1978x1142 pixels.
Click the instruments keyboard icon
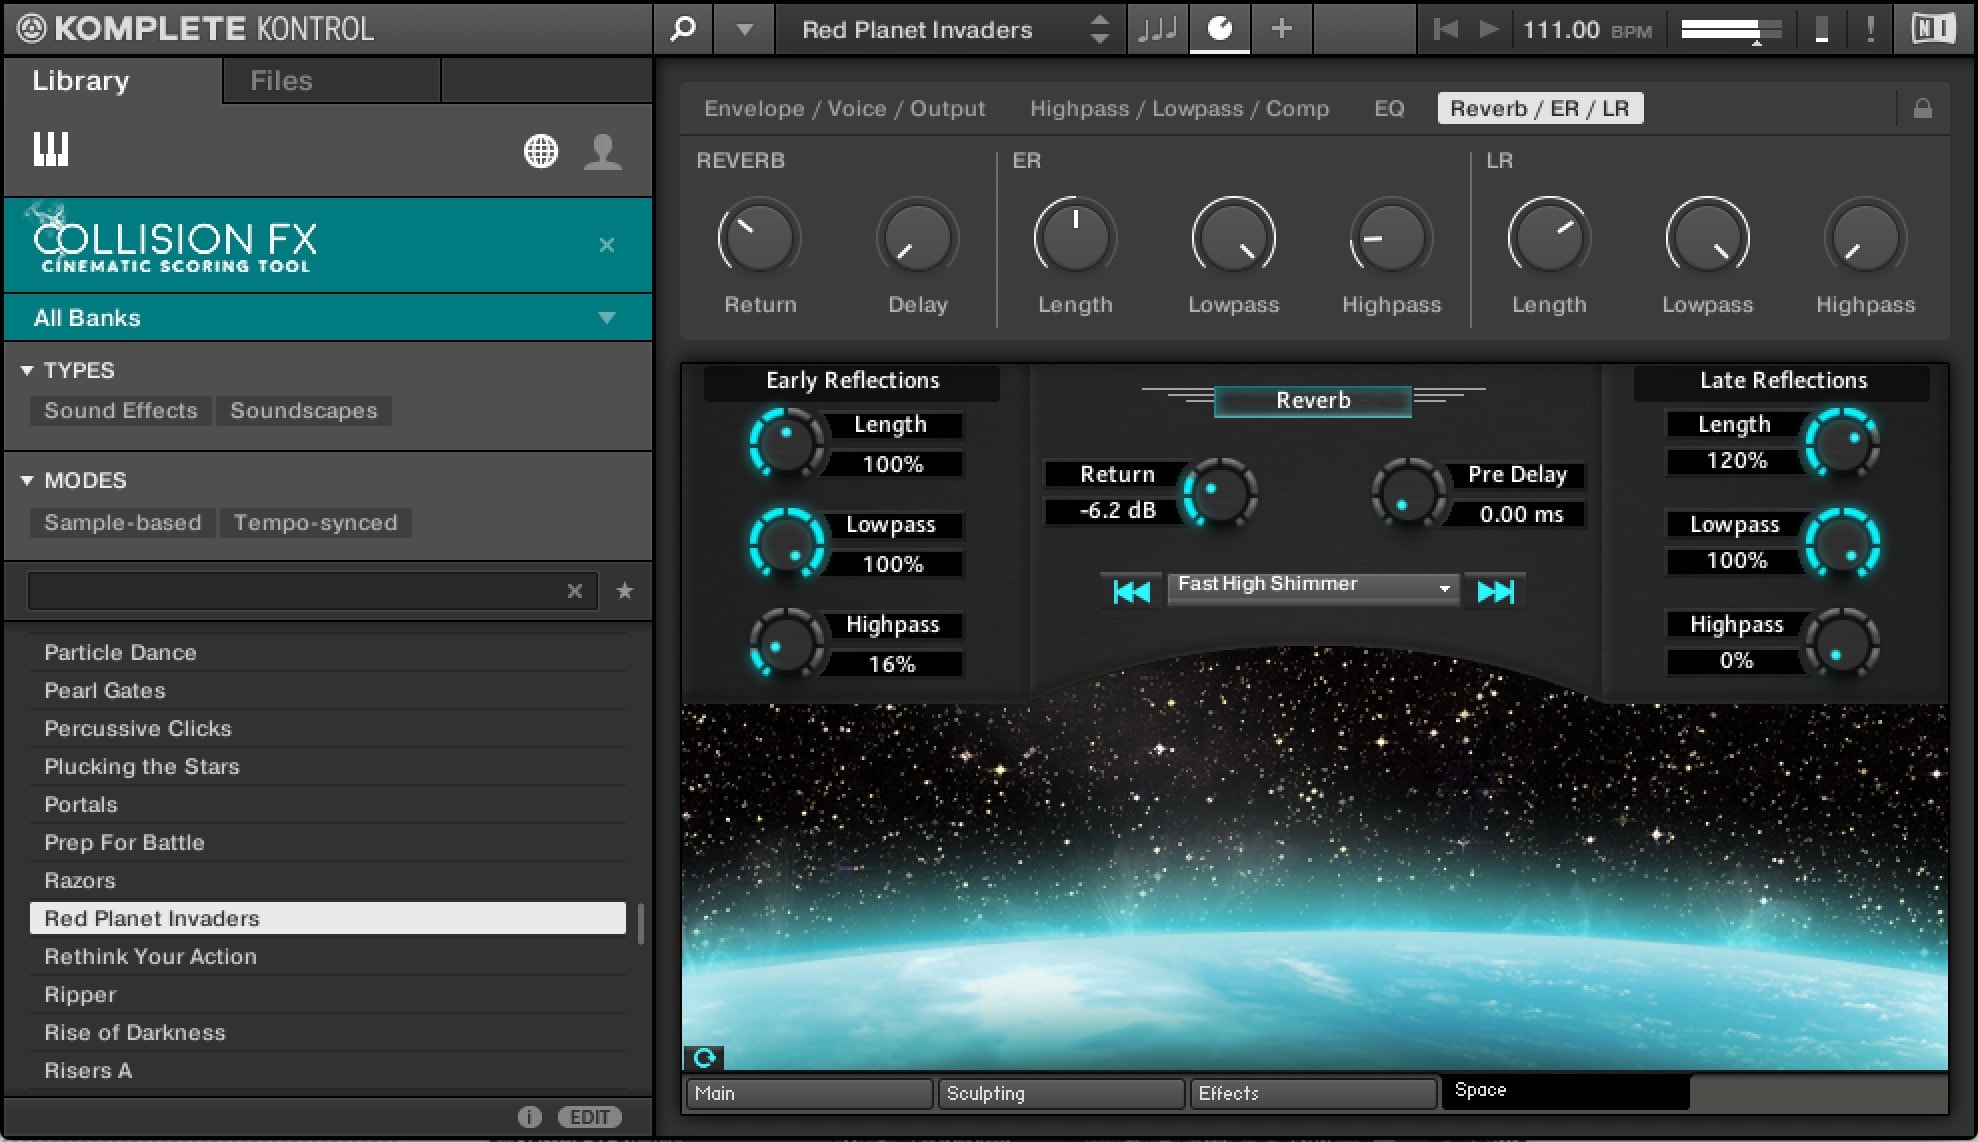[x=51, y=150]
